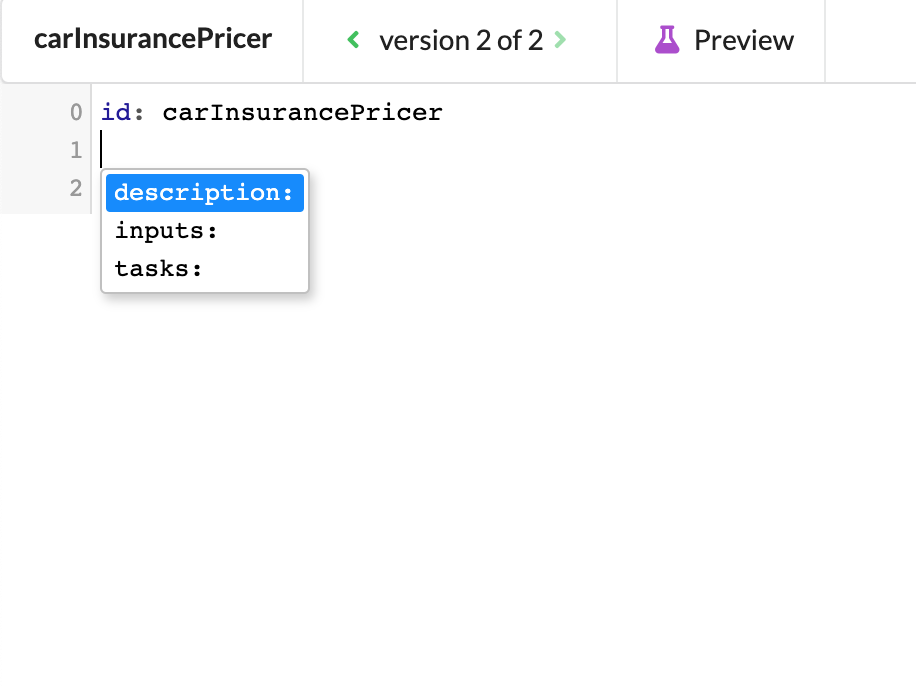Pick the "inputs:" autocomplete suggestion
Image resolution: width=916 pixels, height=686 pixels.
point(167,231)
